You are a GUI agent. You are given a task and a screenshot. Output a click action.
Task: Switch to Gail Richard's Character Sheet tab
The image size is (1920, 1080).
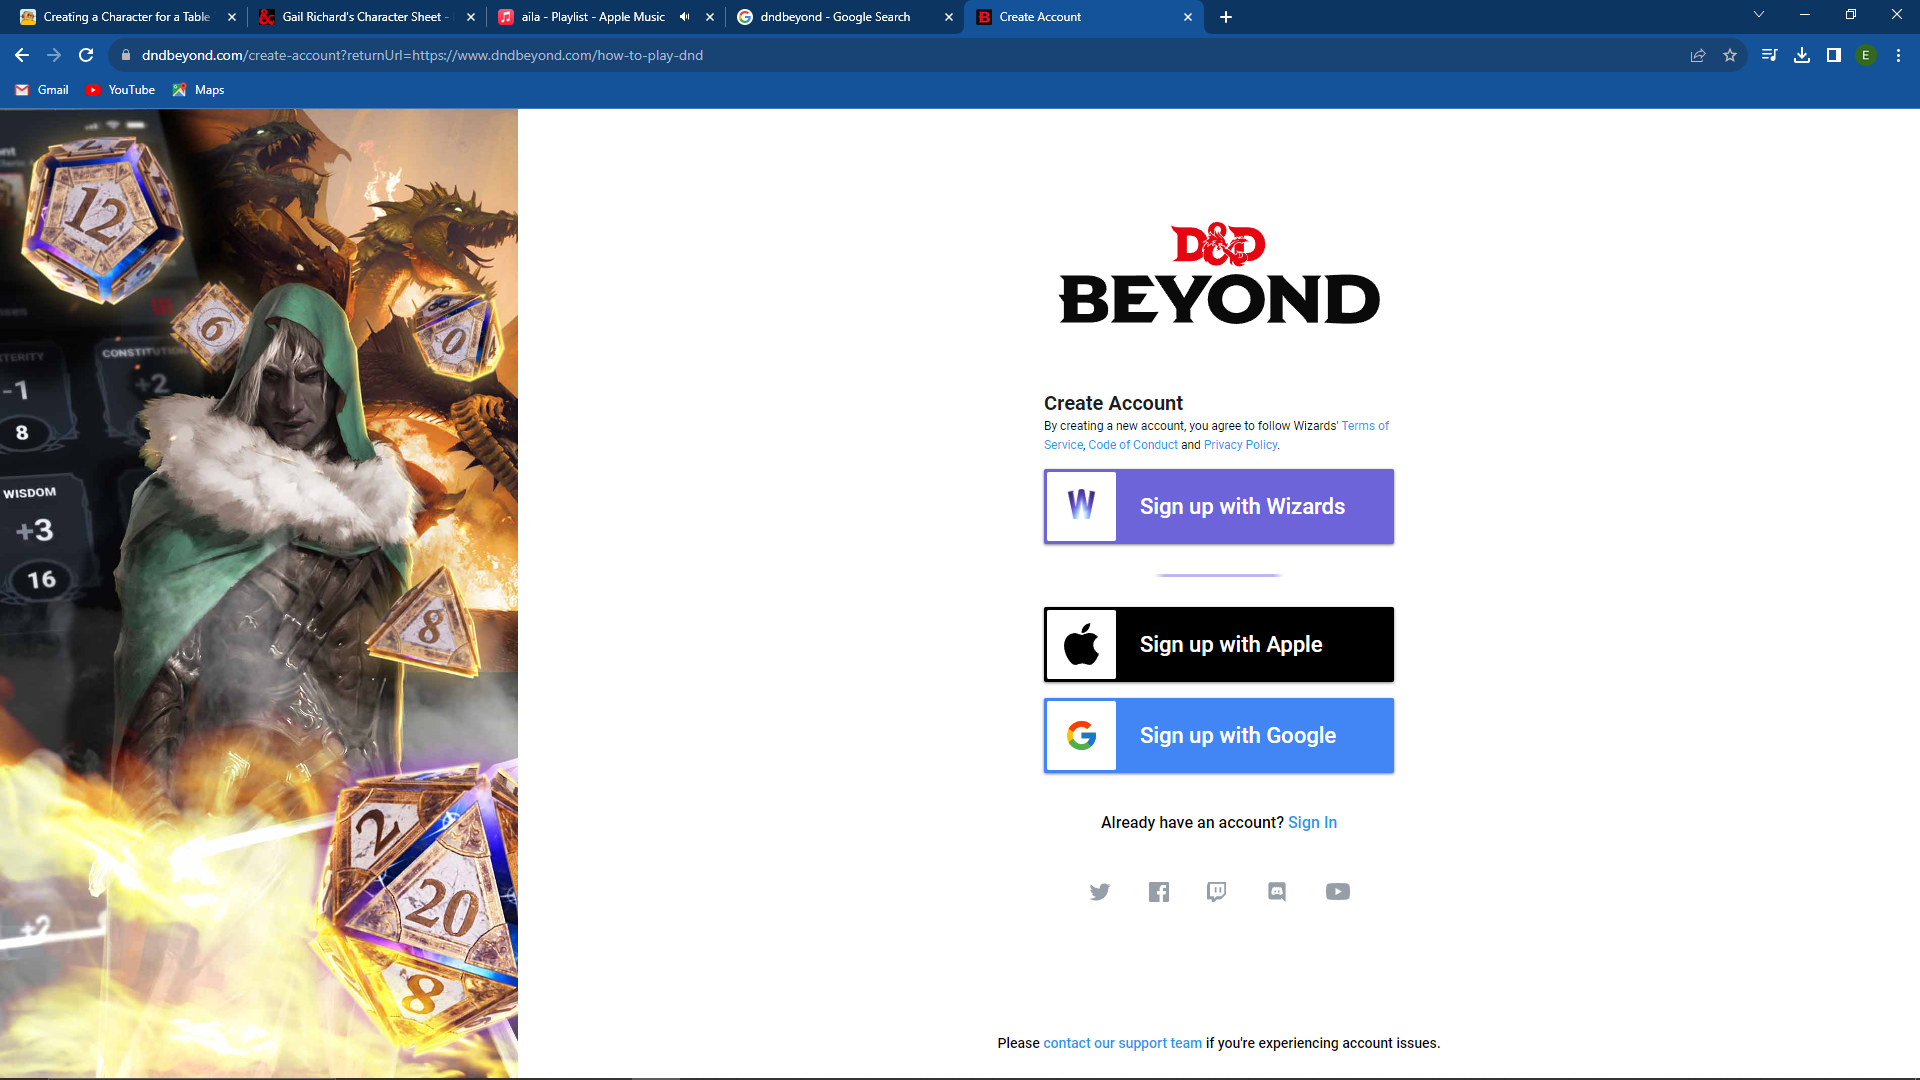[x=360, y=16]
